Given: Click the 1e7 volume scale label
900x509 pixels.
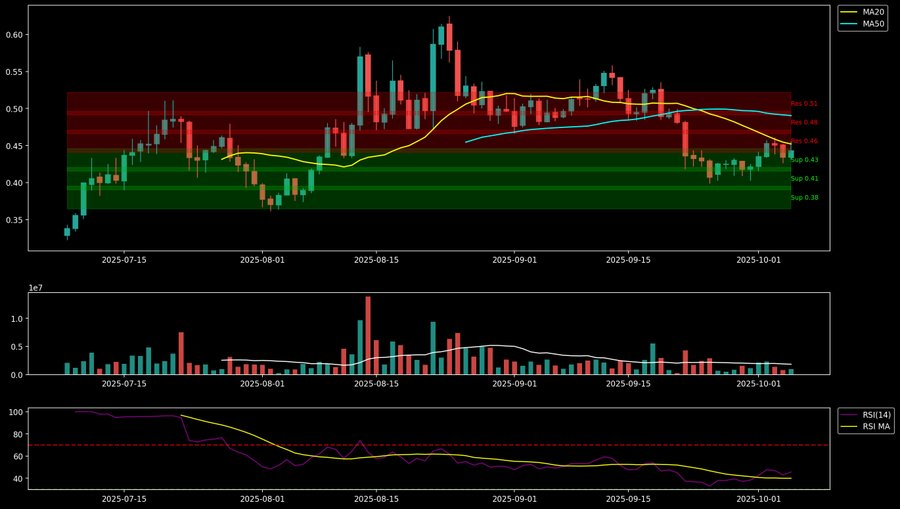Looking at the screenshot, I should (36, 288).
